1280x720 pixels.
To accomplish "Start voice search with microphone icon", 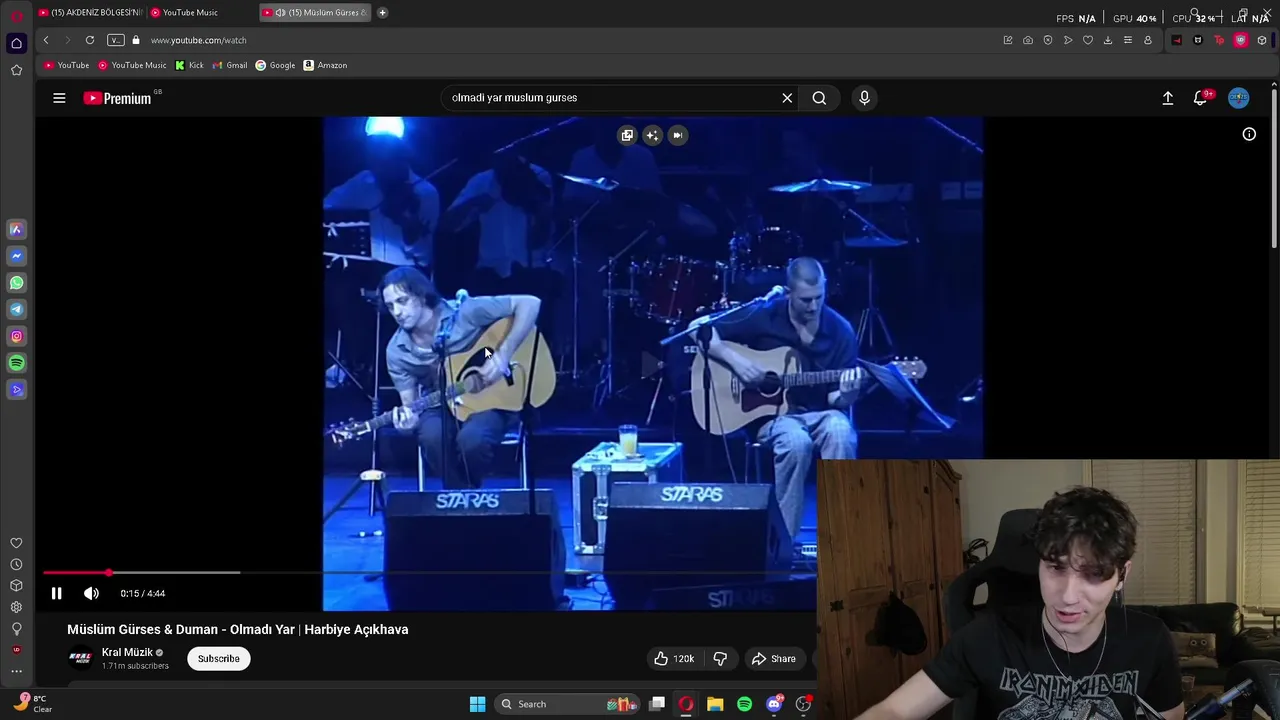I will pos(864,98).
